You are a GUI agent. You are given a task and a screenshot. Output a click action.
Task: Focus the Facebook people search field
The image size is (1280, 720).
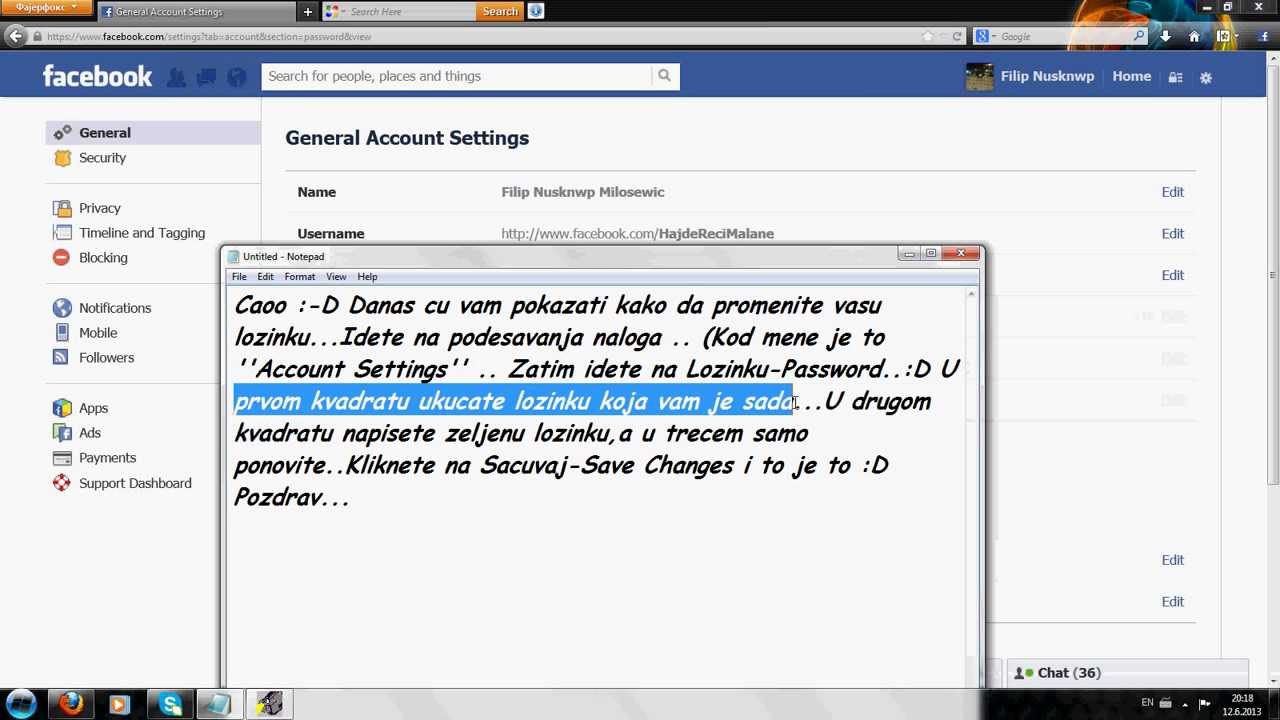pyautogui.click(x=456, y=76)
